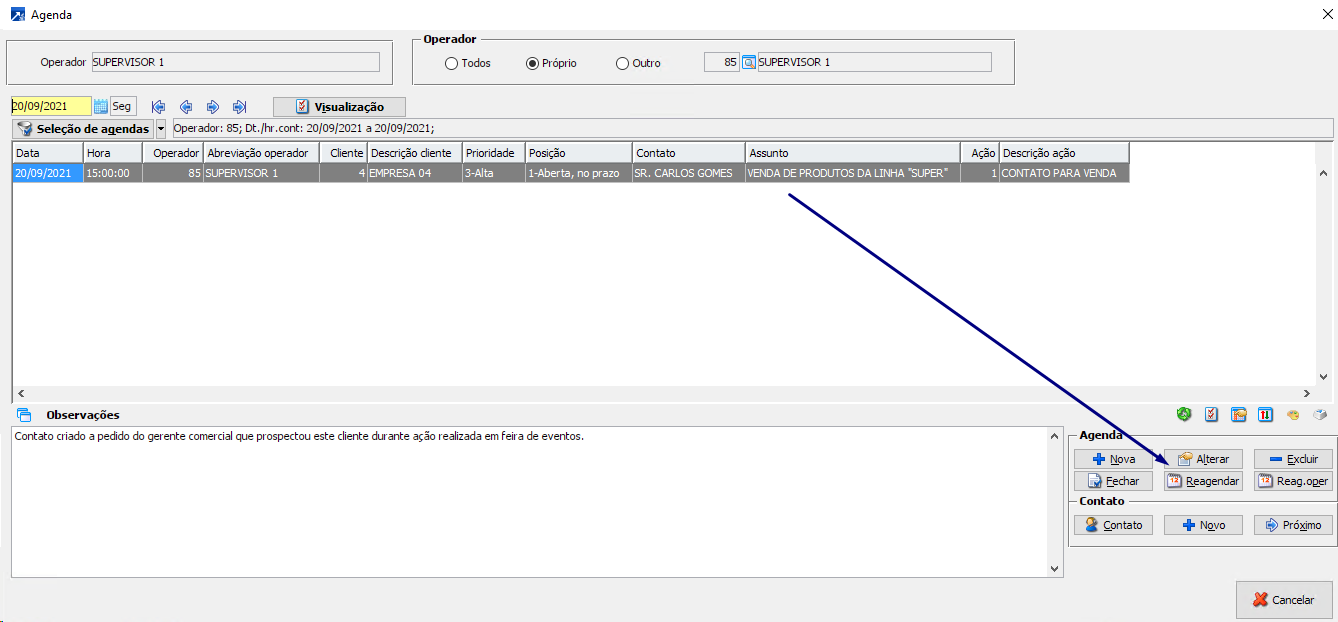
Task: Click the Agenda app icon in title bar
Action: (x=17, y=15)
